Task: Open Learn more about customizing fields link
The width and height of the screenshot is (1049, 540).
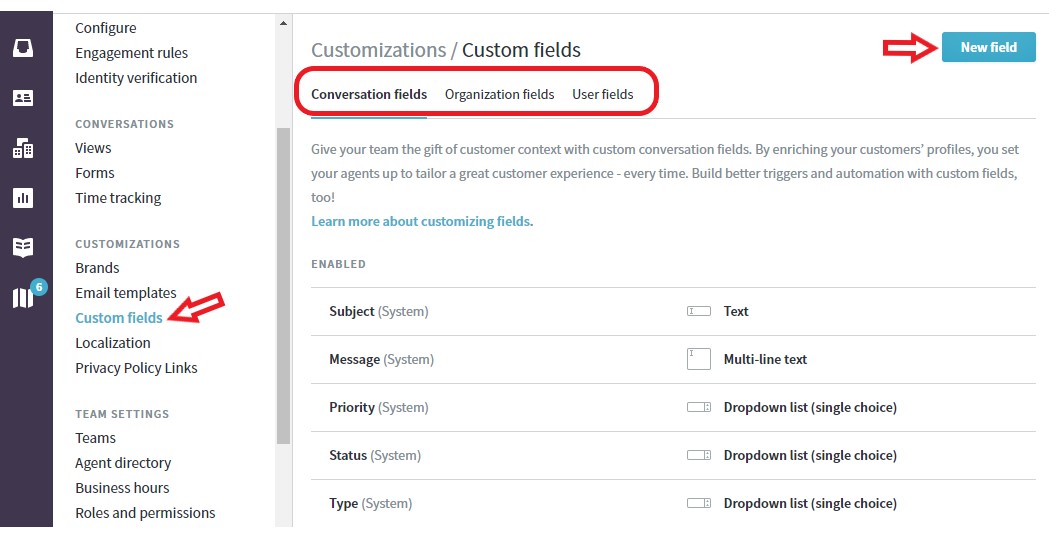Action: point(422,221)
